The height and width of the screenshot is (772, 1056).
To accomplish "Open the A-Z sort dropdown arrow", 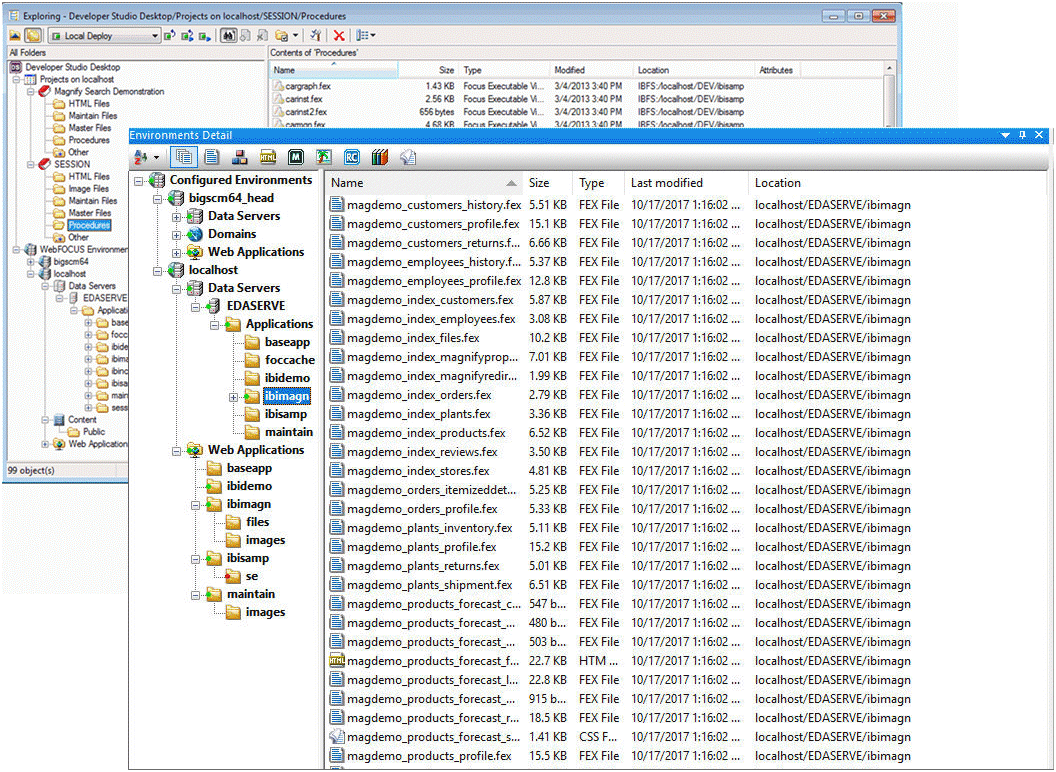I will [157, 158].
